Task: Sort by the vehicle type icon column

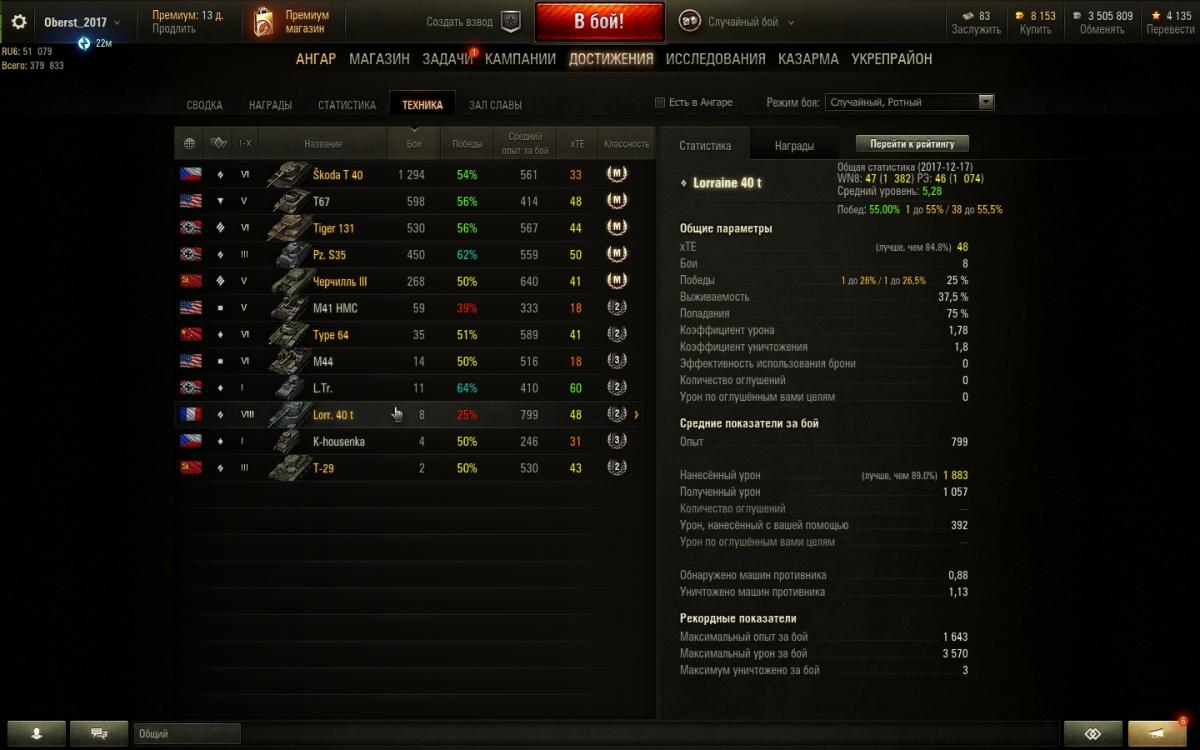Action: click(219, 143)
